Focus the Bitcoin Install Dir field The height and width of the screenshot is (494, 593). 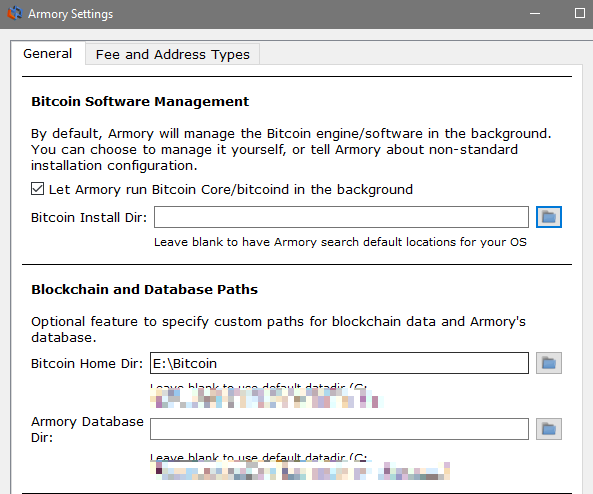tap(341, 217)
